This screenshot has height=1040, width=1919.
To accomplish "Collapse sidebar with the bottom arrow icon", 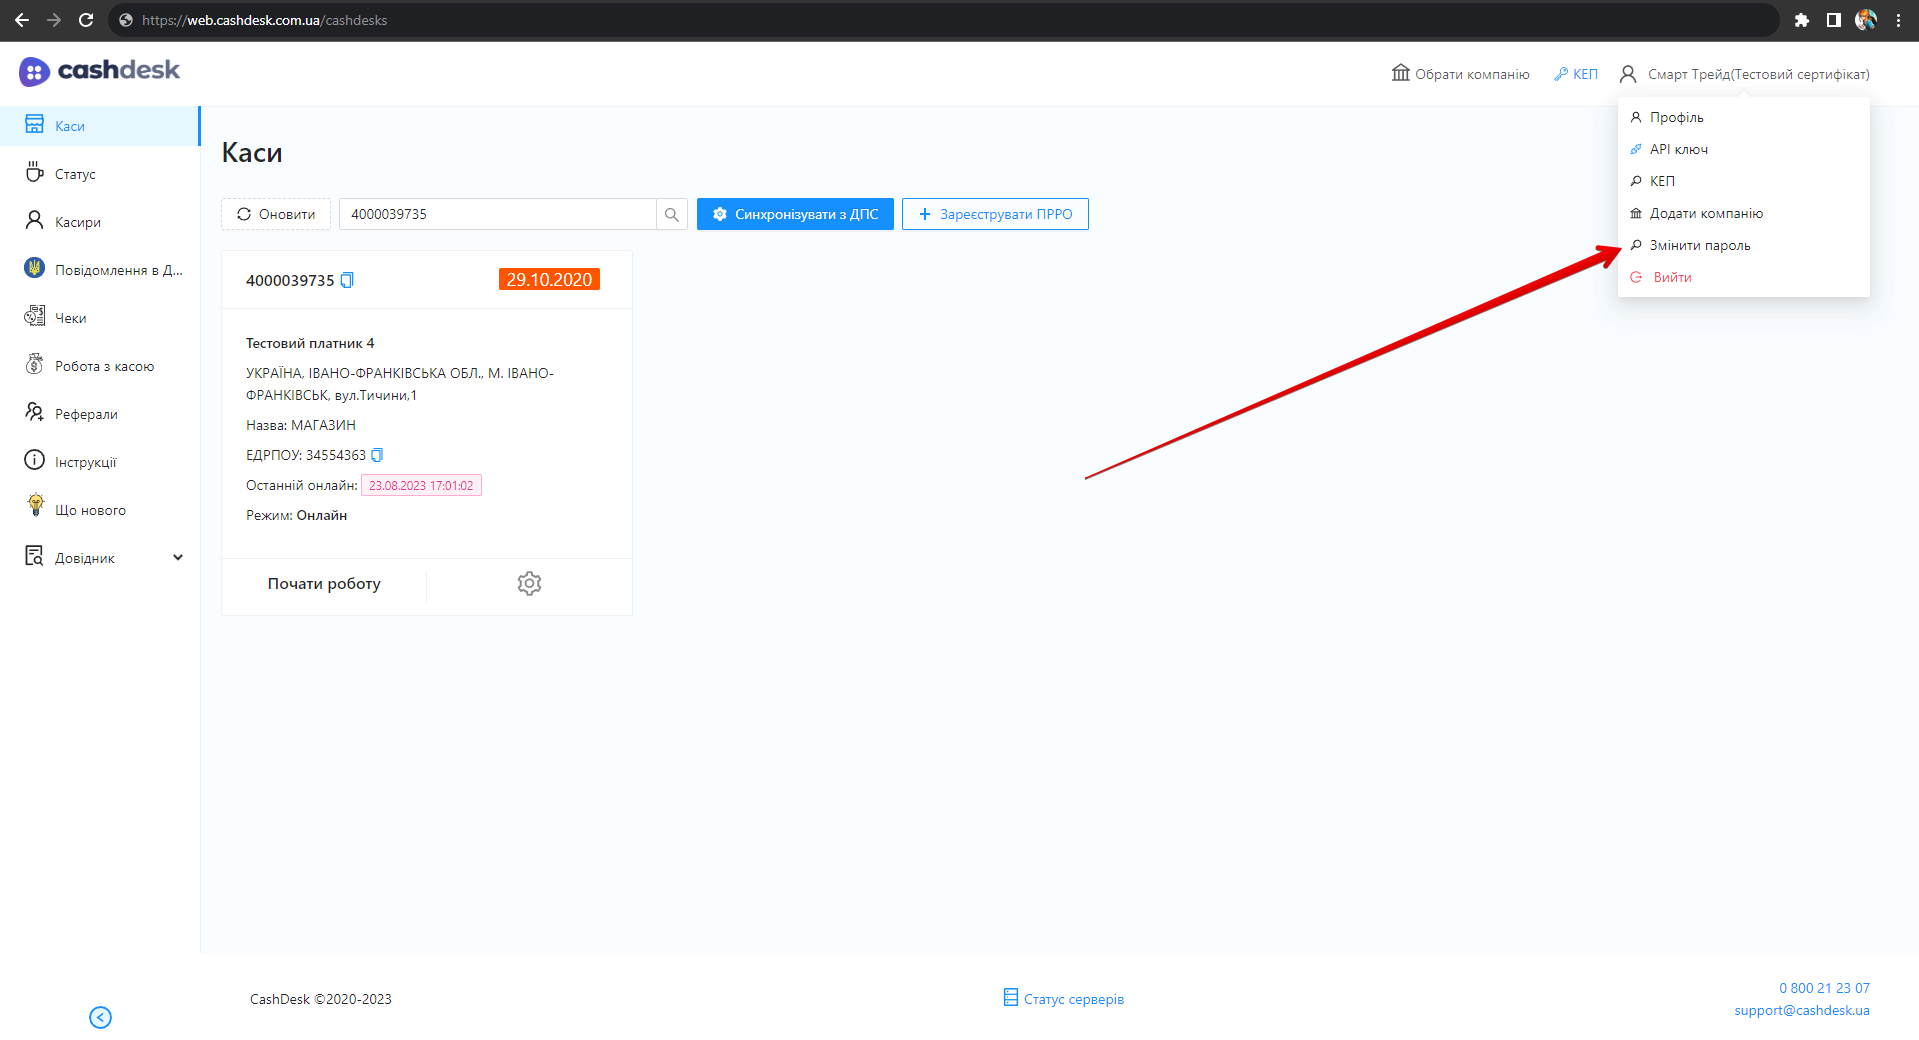I will pos(100,1017).
